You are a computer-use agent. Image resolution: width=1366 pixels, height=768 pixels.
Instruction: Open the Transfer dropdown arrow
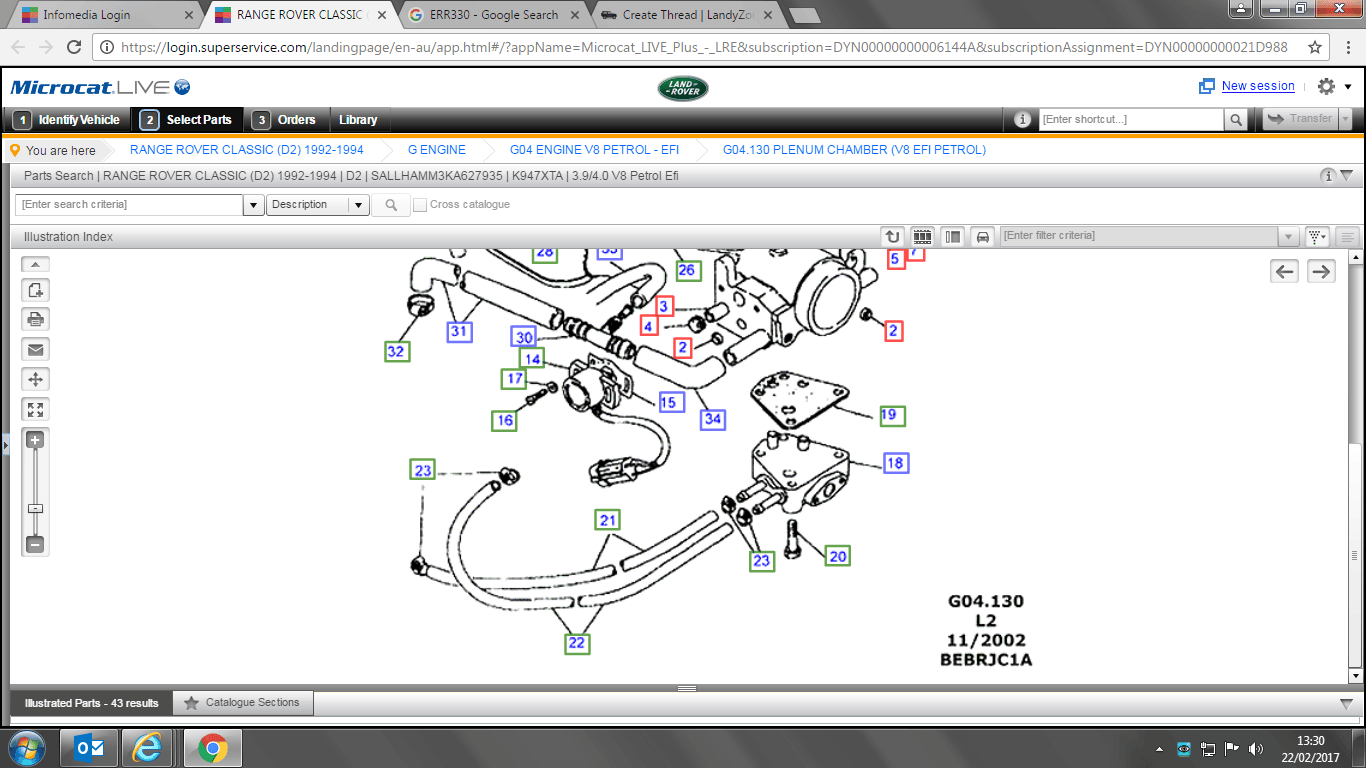pos(1345,119)
